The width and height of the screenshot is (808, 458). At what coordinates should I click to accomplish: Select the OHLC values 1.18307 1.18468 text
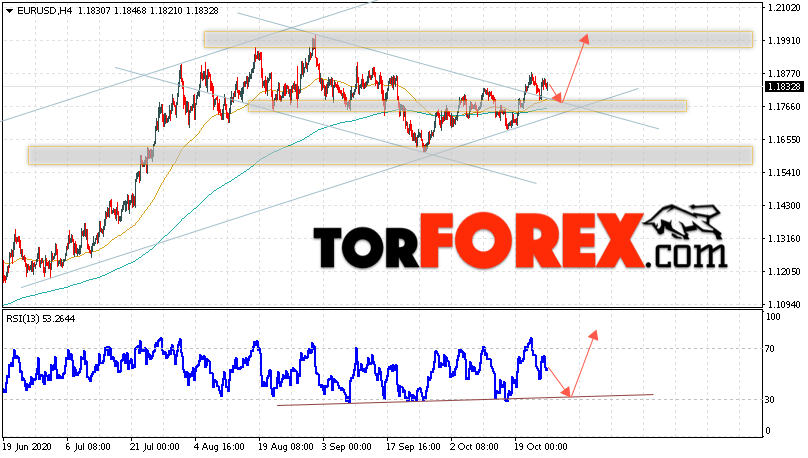tap(112, 10)
